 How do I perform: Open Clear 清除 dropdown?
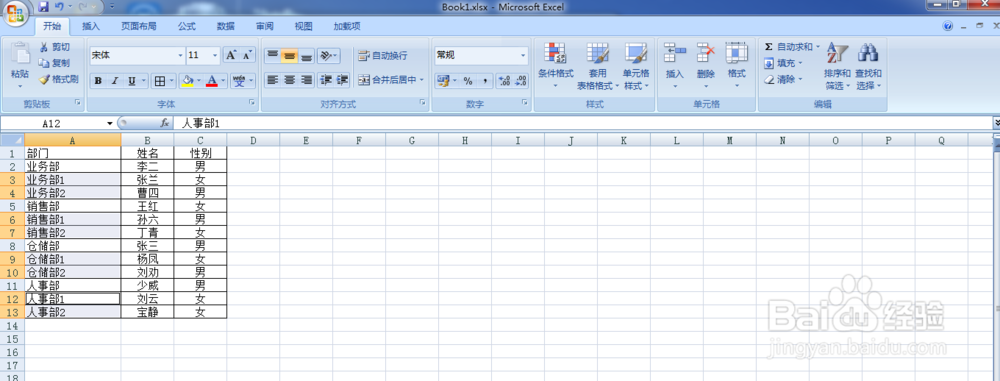pyautogui.click(x=784, y=80)
